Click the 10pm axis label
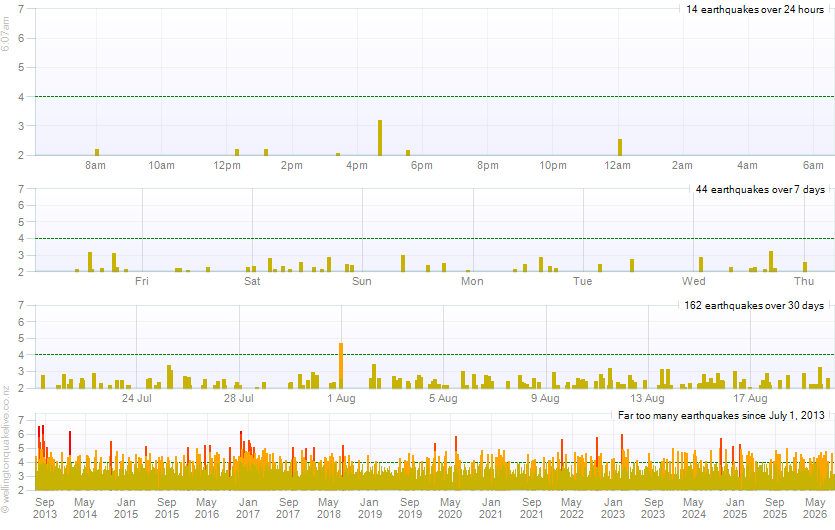This screenshot has width=835, height=530. coord(553,166)
